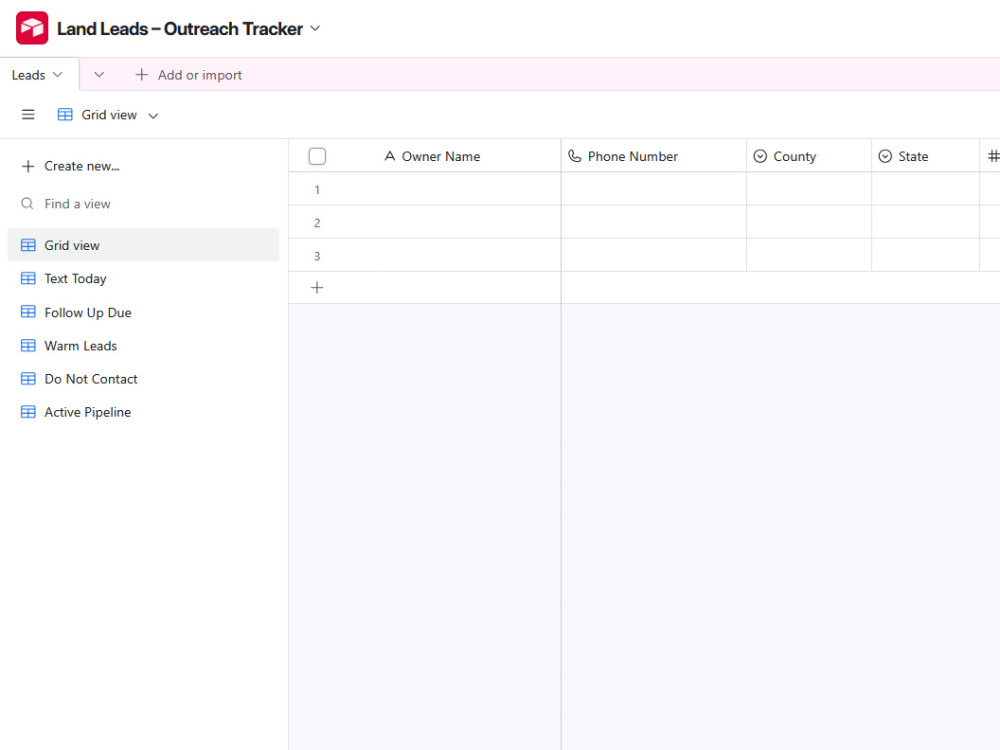Click the plus icon beside Create new
Screen dimensions: 1000x750
(27, 166)
